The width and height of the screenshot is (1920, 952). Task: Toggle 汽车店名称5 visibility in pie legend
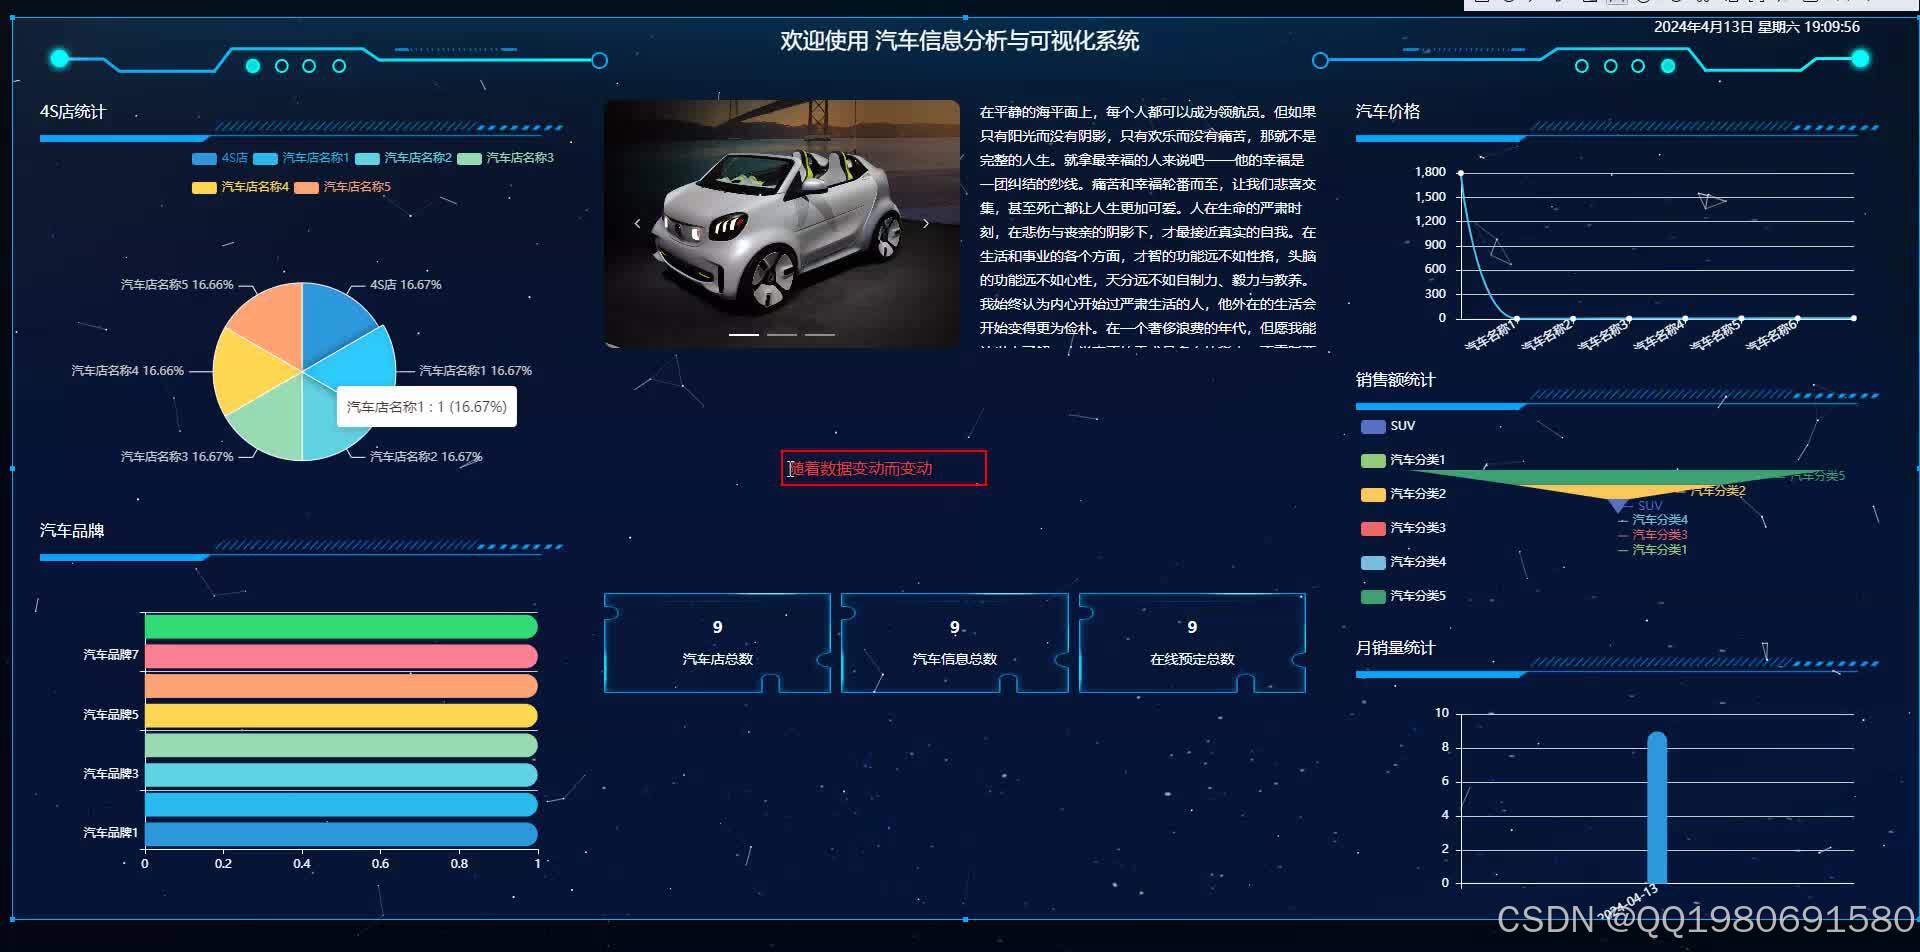(x=305, y=187)
